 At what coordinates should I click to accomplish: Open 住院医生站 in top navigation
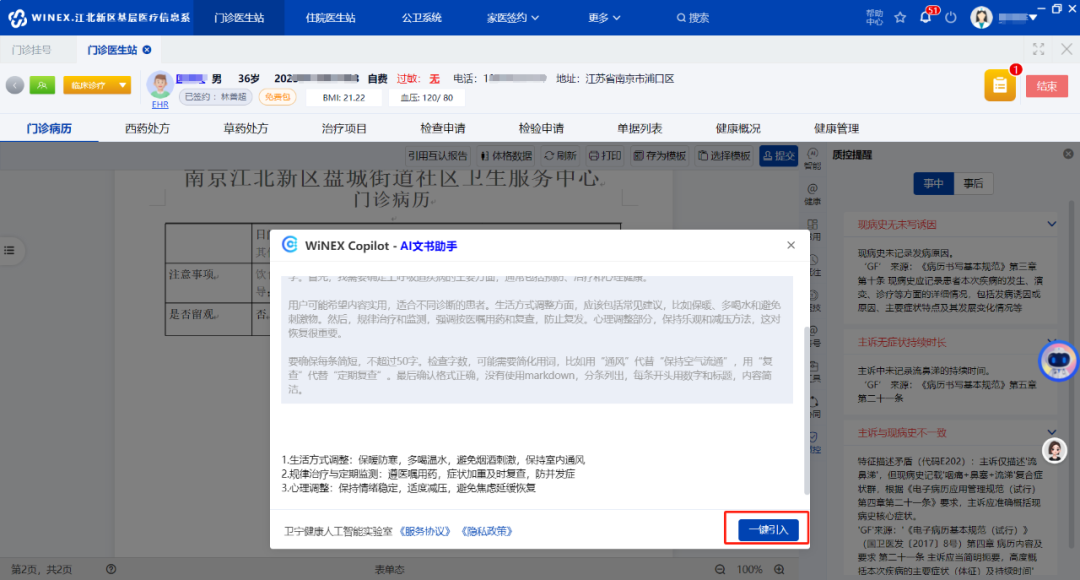point(331,18)
